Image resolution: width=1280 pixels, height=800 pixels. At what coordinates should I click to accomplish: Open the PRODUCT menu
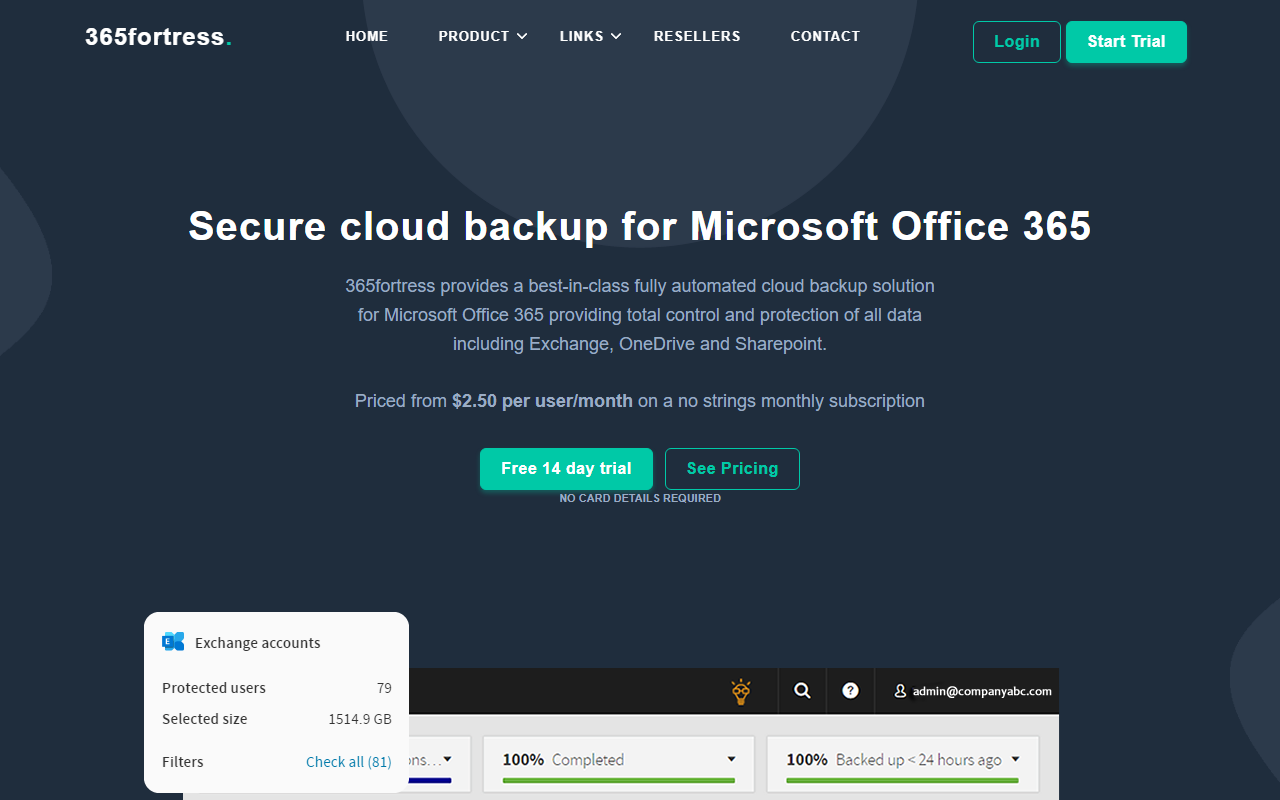point(474,36)
